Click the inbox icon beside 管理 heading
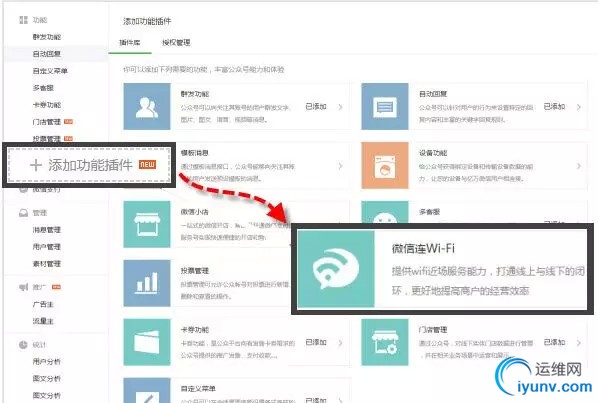This screenshot has width=598, height=403. pyautogui.click(x=23, y=213)
